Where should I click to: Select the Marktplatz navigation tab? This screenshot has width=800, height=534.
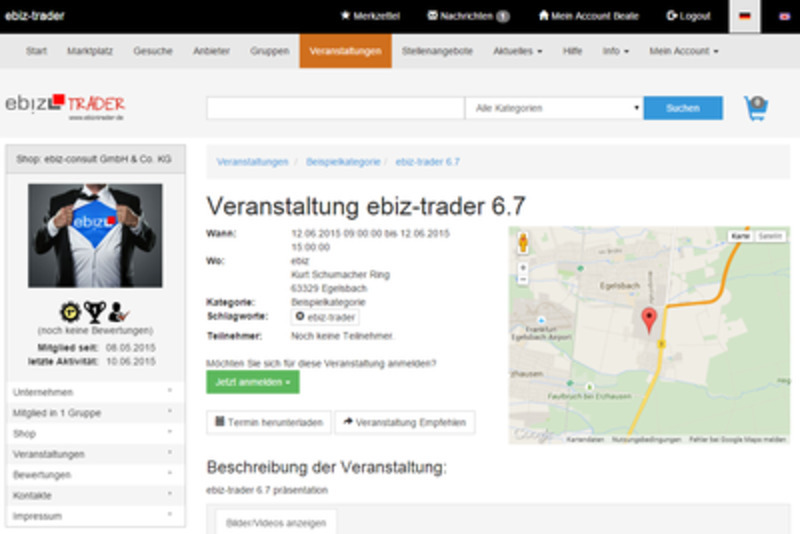(x=90, y=51)
